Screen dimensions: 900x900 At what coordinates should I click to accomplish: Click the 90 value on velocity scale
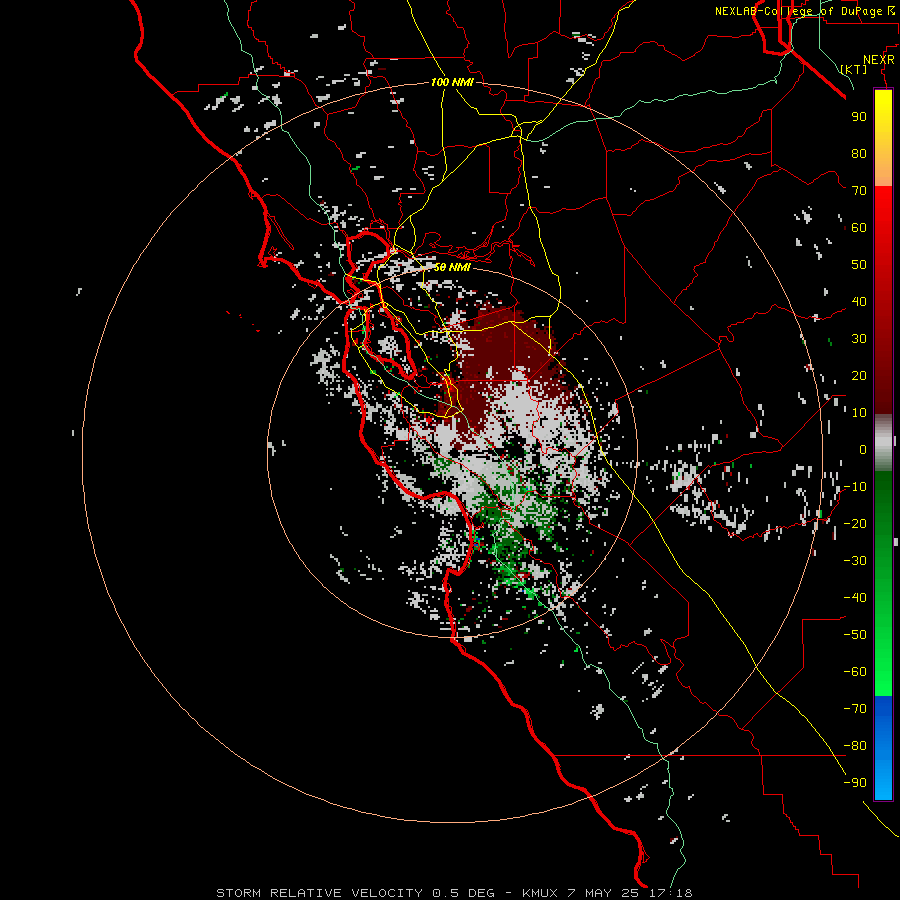(859, 117)
